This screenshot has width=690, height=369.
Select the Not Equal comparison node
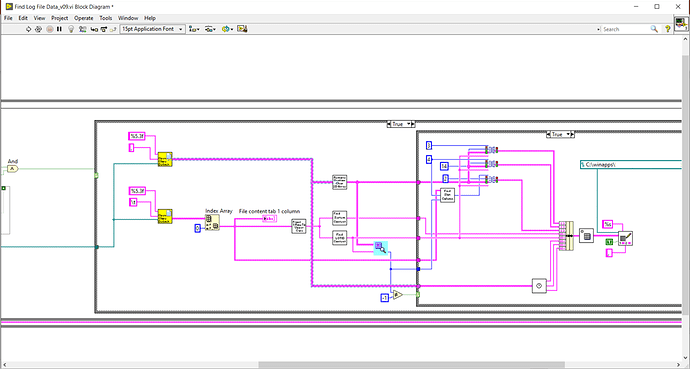pos(397,294)
